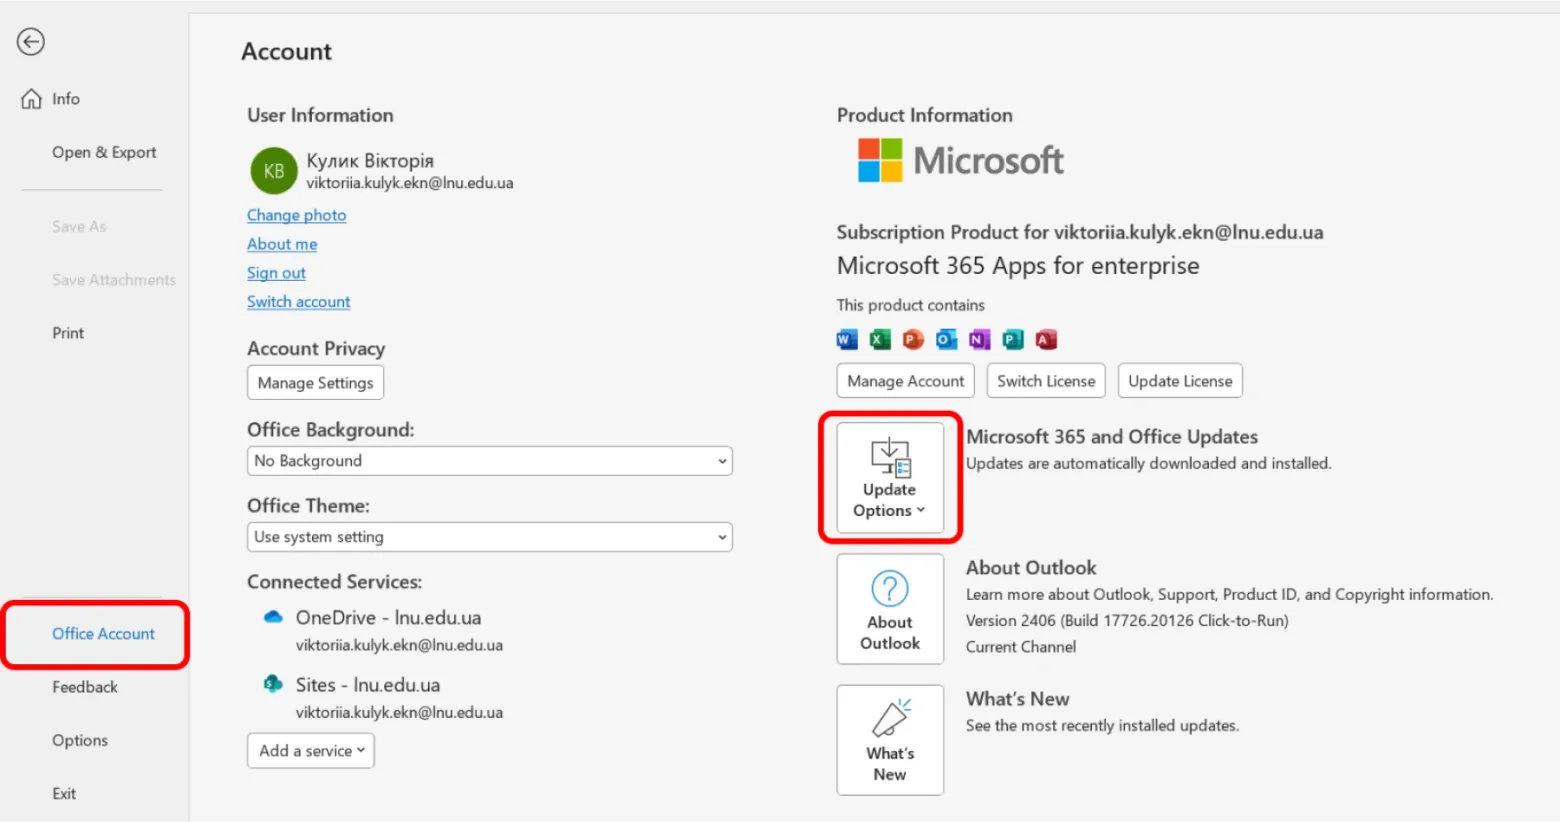Click the Switch account link
The image size is (1560, 822).
coord(299,302)
